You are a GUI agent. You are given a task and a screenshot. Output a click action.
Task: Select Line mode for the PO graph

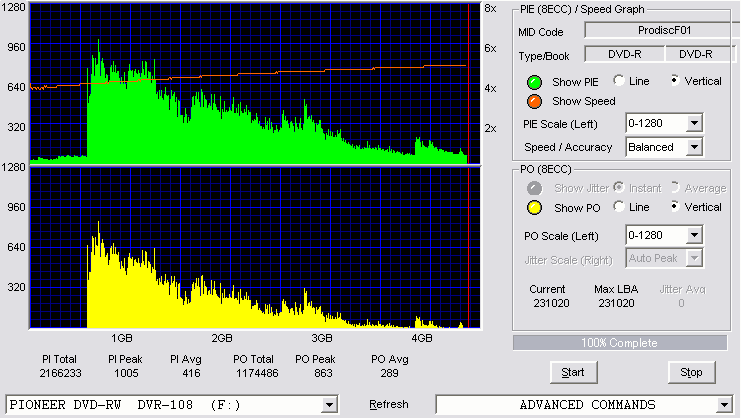(619, 207)
